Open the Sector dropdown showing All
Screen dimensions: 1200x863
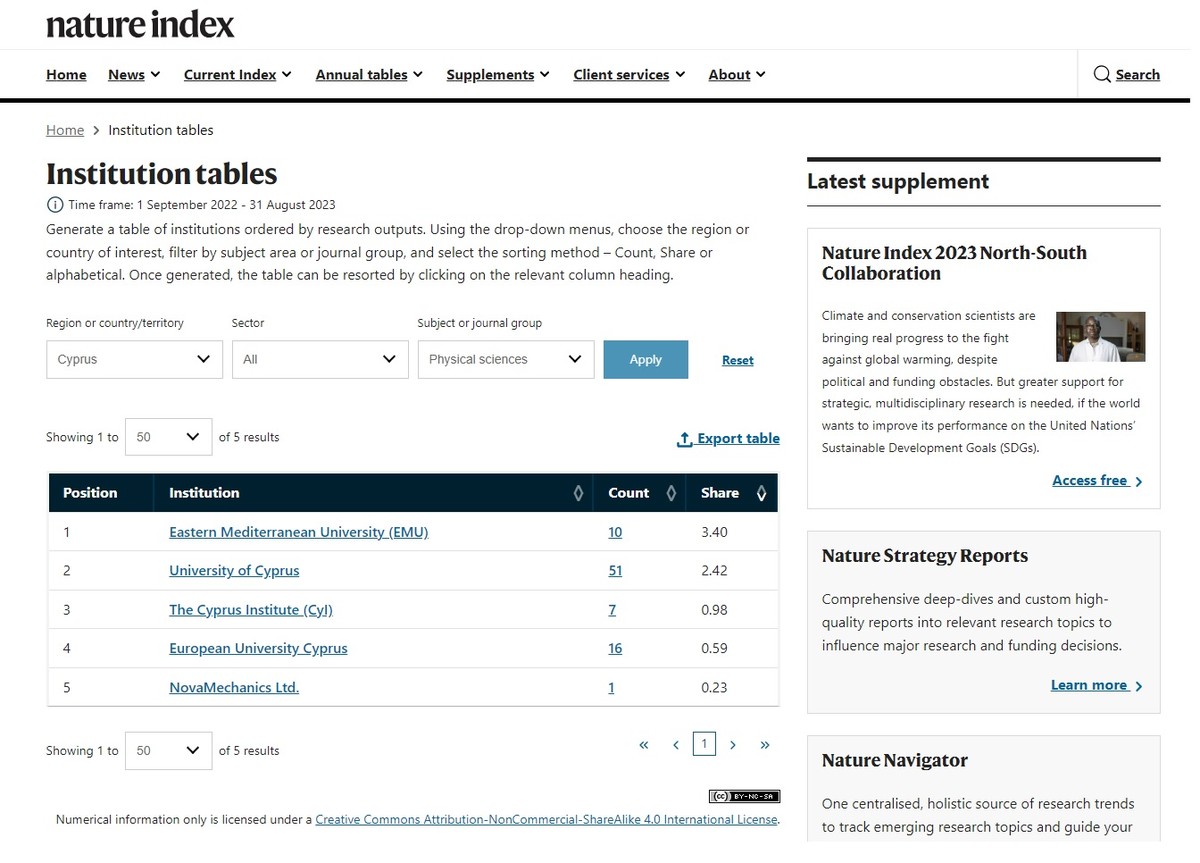[x=320, y=359]
